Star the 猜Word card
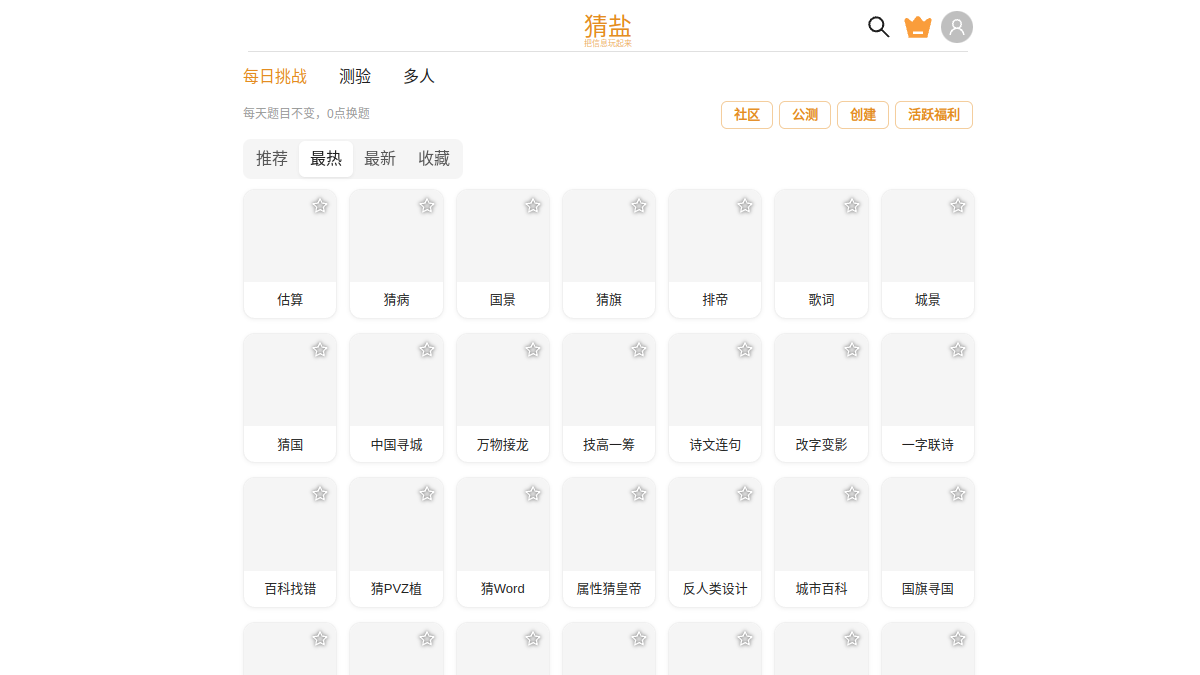Viewport: 1200px width, 675px height. click(533, 494)
